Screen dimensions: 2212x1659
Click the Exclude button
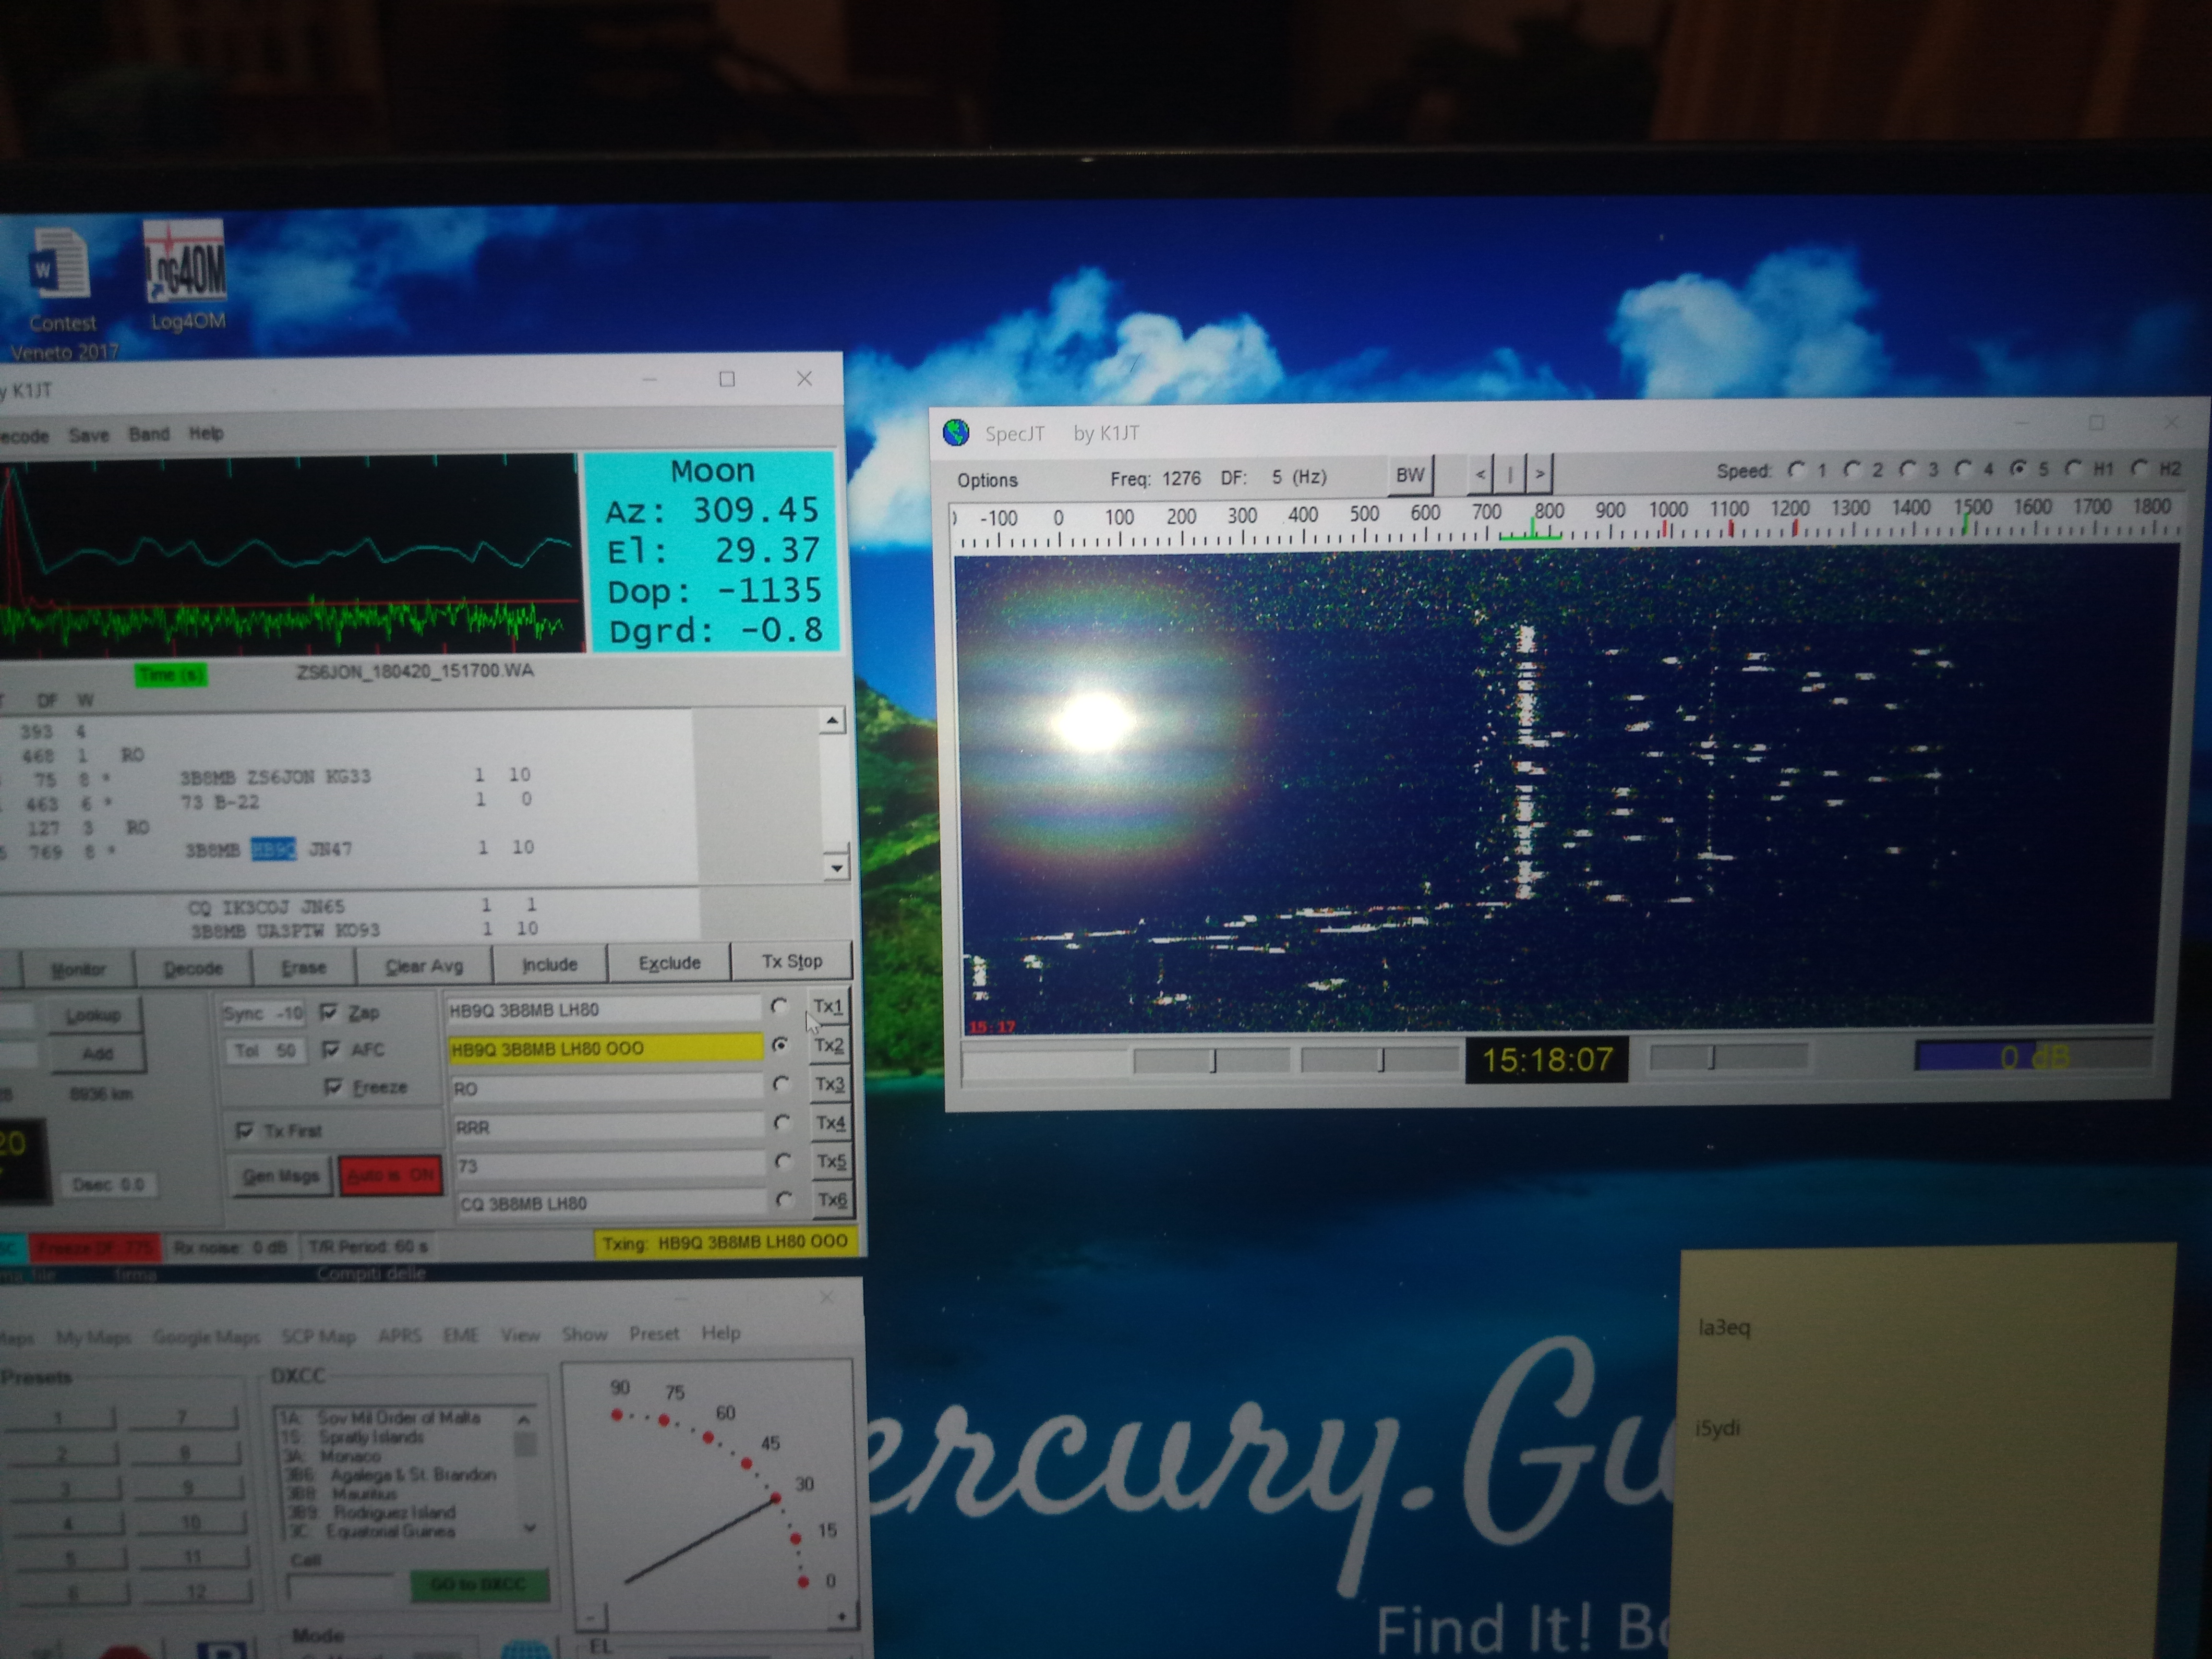(669, 963)
